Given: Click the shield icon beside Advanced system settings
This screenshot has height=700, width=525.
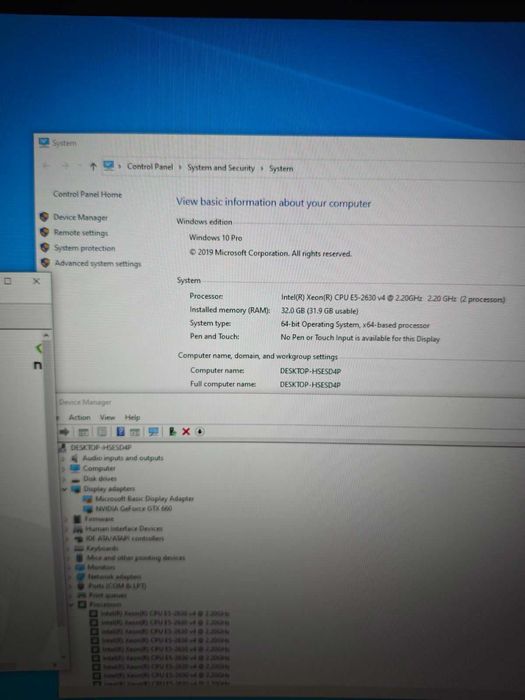Looking at the screenshot, I should coord(45,262).
